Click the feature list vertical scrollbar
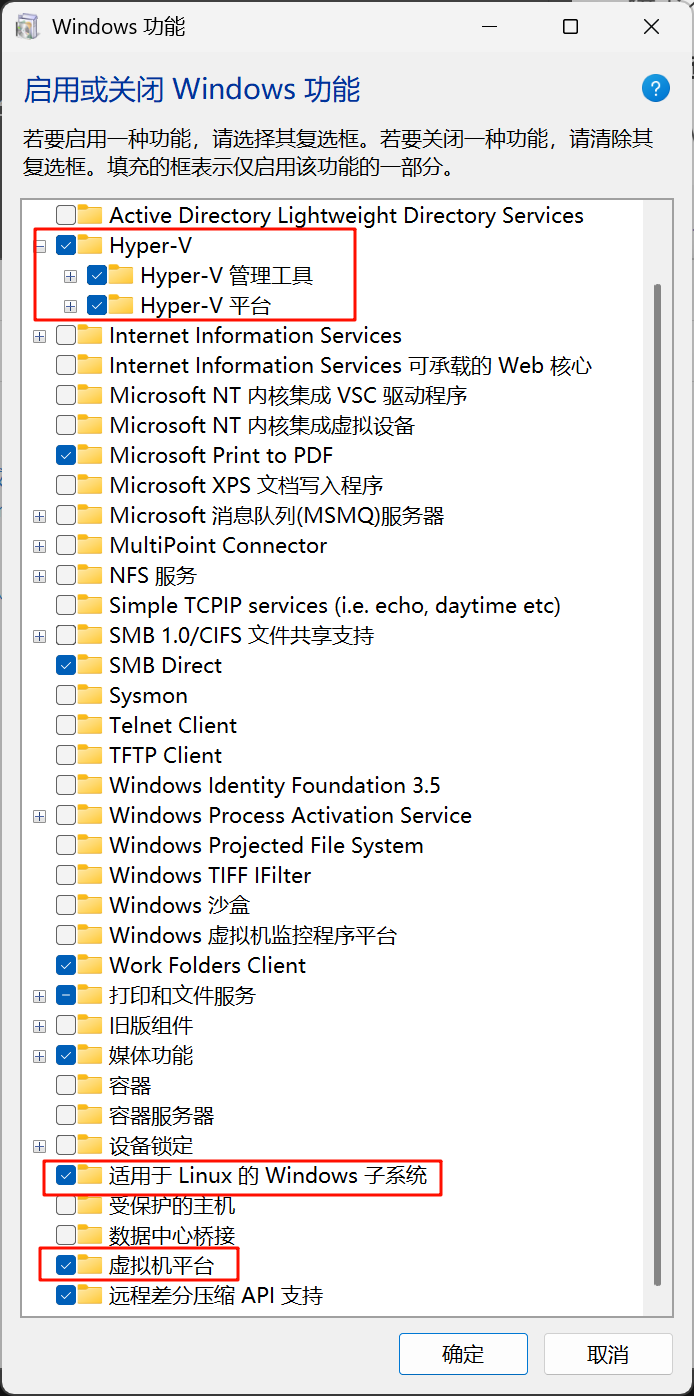 [657, 784]
